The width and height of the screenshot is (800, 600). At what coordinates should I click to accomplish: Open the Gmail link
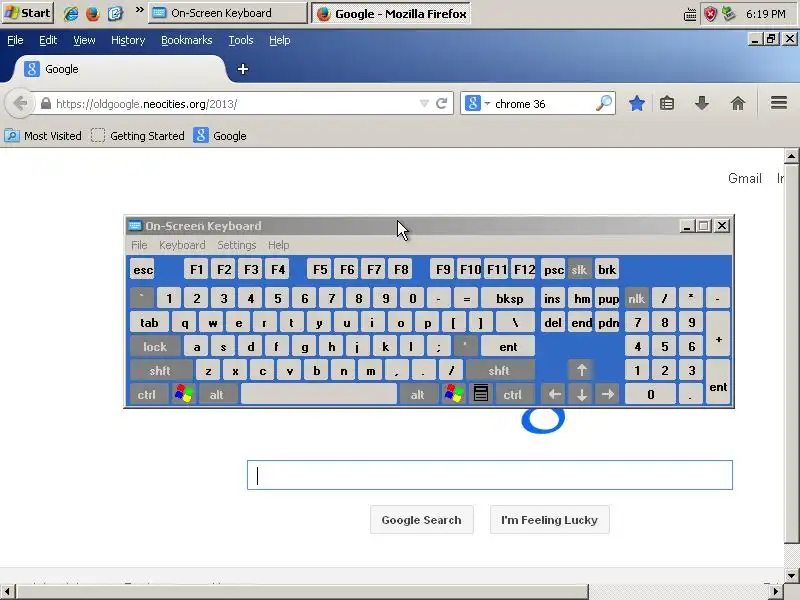[744, 178]
